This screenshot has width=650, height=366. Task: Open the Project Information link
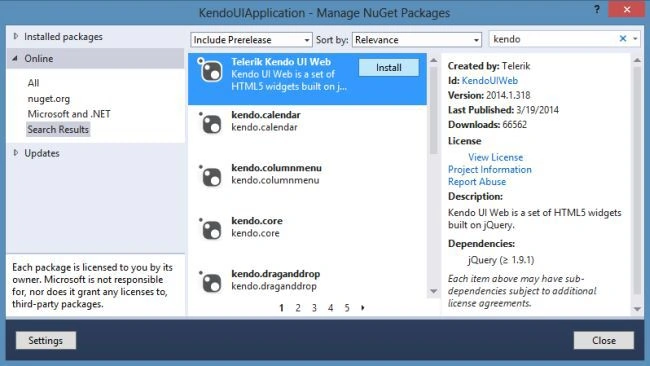(490, 170)
